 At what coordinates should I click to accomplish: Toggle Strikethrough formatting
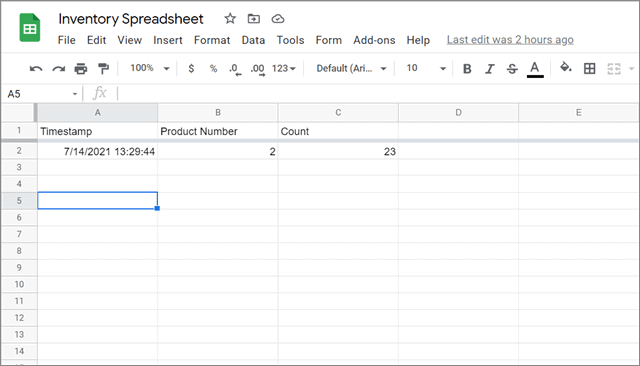point(512,69)
